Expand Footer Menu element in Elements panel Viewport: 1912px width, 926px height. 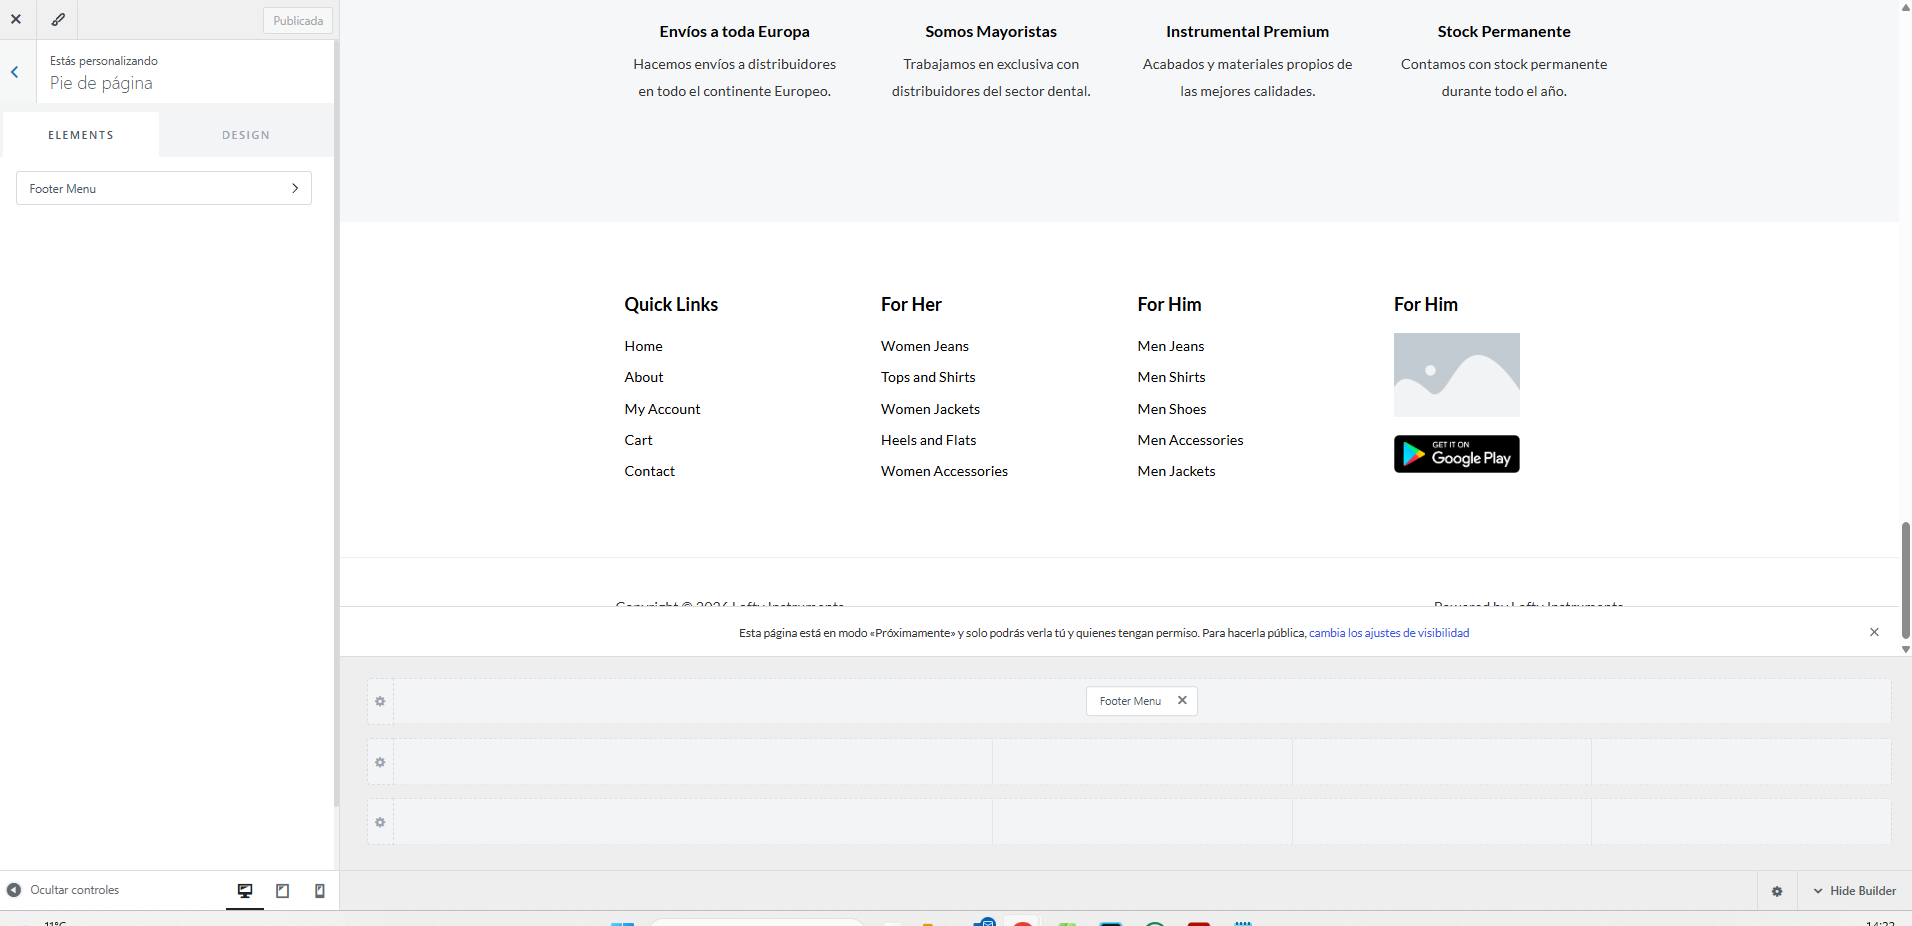[x=164, y=188]
